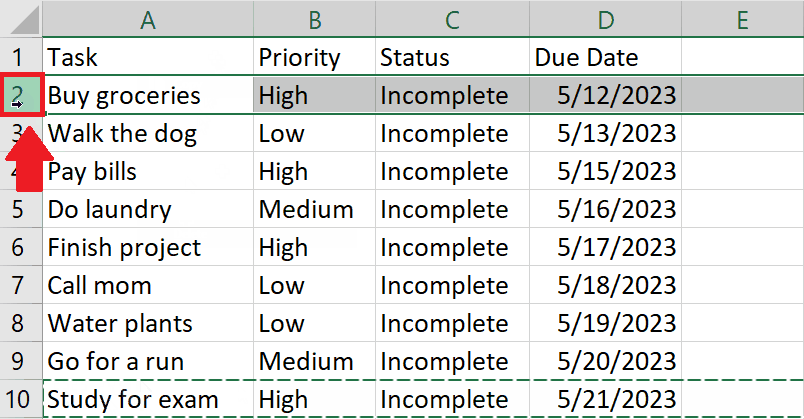Select column D header
The width and height of the screenshot is (804, 419).
(x=606, y=19)
